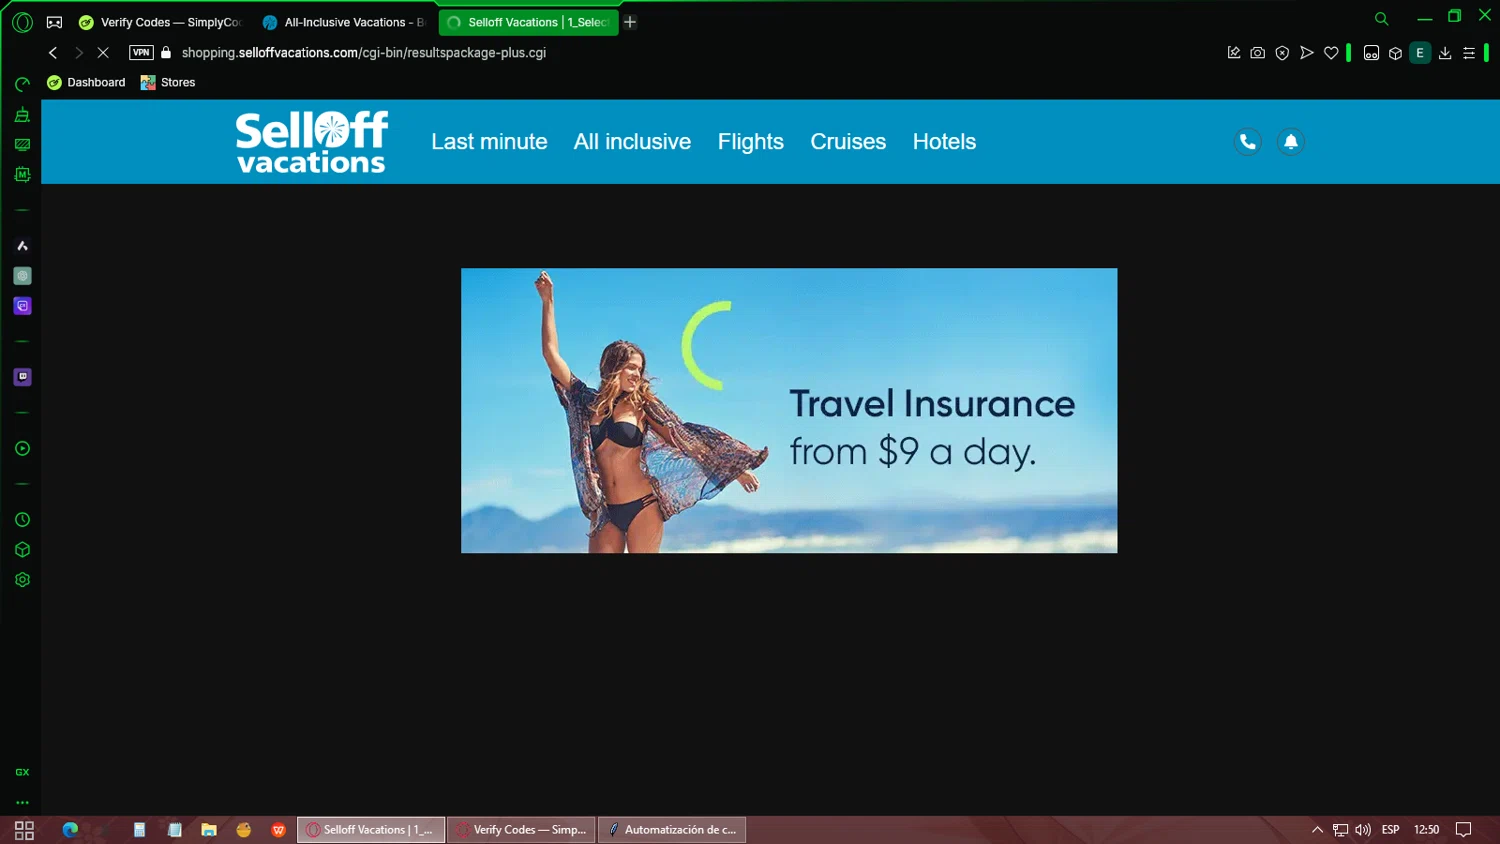Open the My Flow send icon

click(1306, 53)
